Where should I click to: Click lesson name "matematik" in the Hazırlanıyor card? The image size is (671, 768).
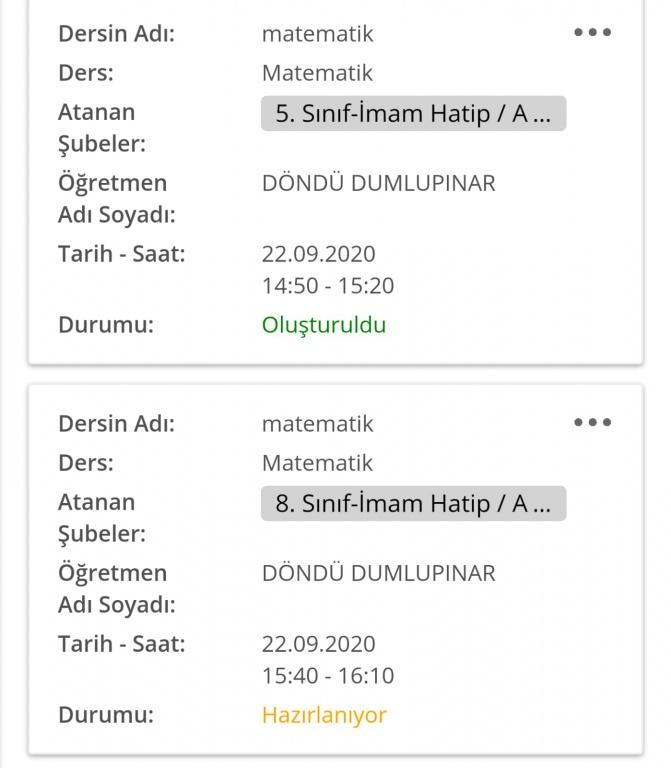(x=317, y=423)
